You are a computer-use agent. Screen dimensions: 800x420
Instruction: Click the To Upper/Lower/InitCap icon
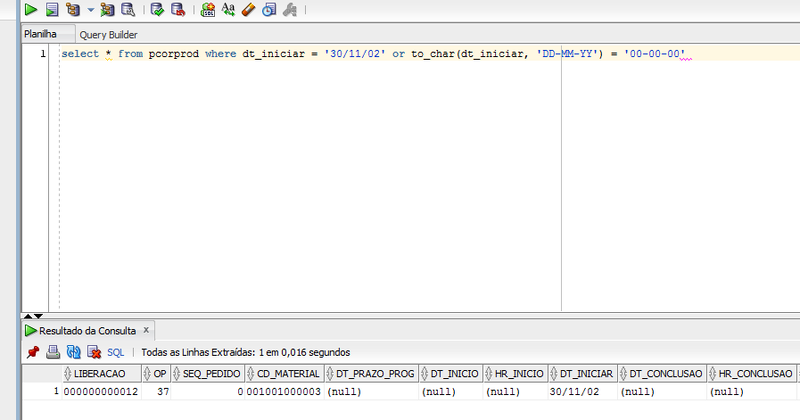tap(228, 10)
